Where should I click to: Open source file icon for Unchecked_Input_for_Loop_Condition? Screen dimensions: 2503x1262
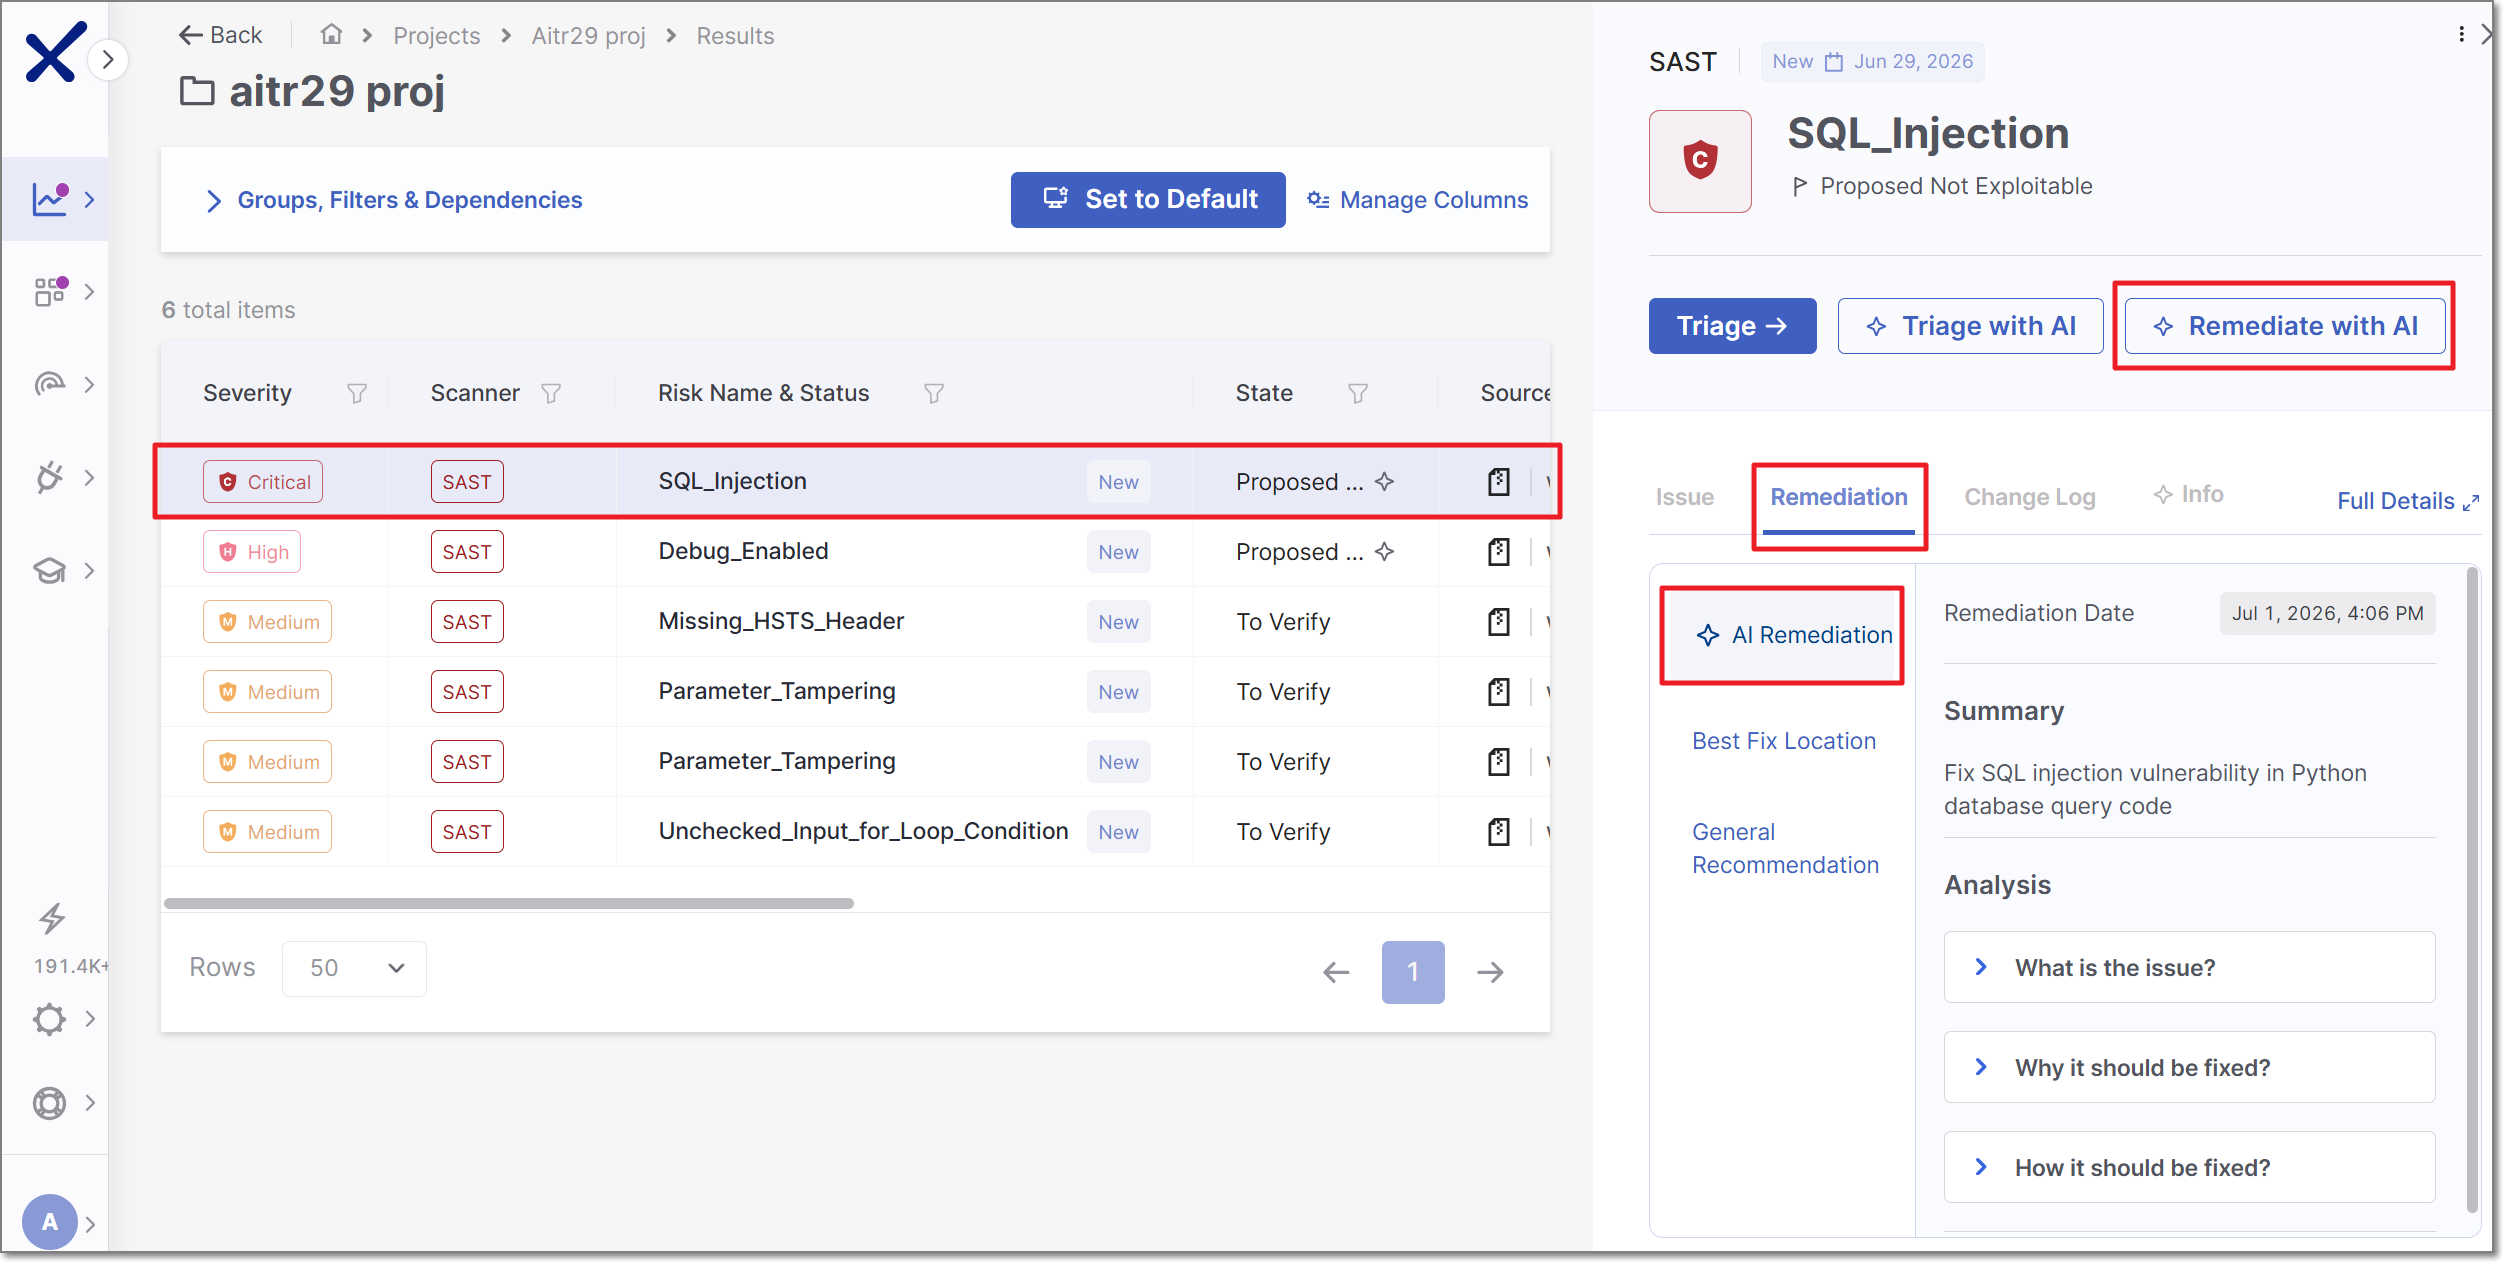(x=1498, y=831)
